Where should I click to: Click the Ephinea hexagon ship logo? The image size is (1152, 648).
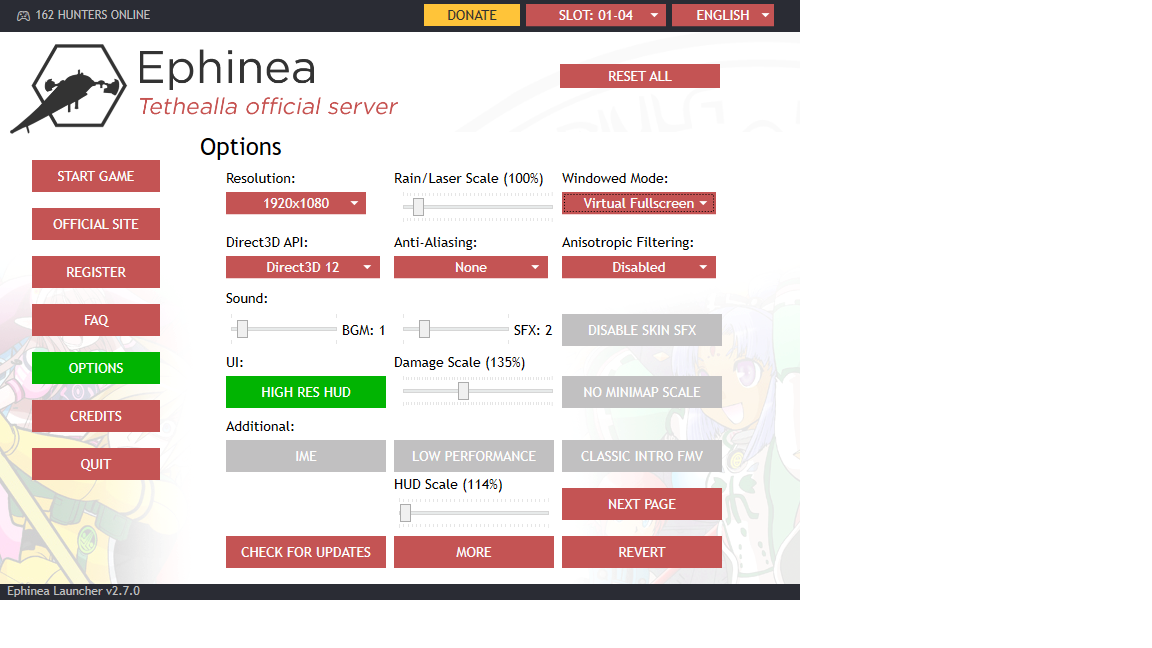point(68,87)
